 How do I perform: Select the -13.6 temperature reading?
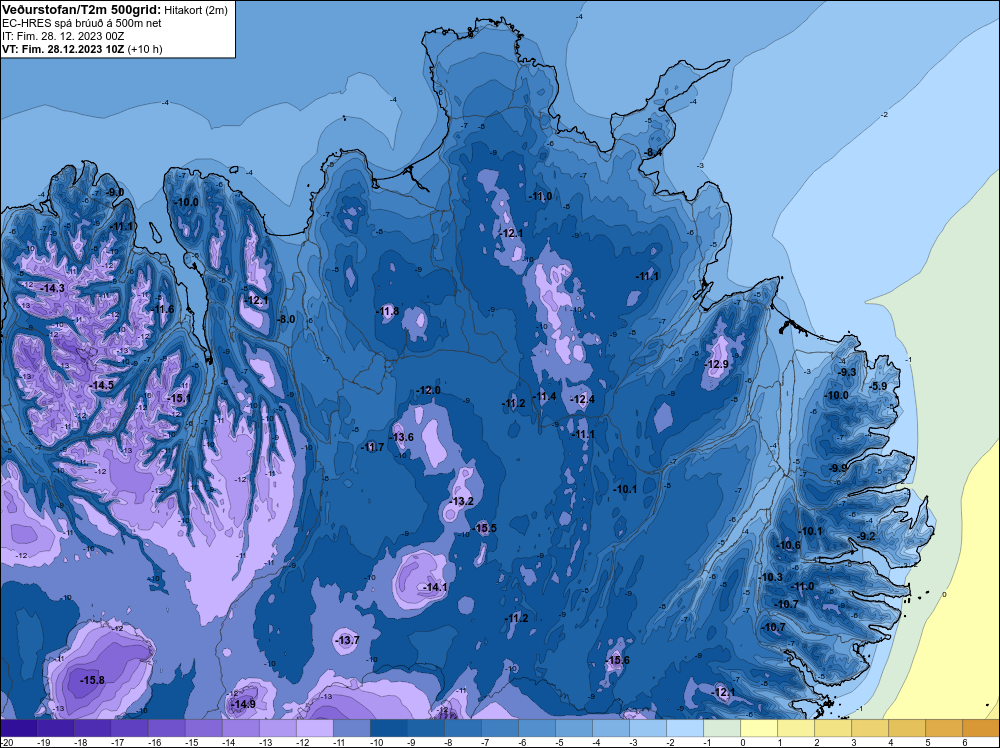click(402, 437)
